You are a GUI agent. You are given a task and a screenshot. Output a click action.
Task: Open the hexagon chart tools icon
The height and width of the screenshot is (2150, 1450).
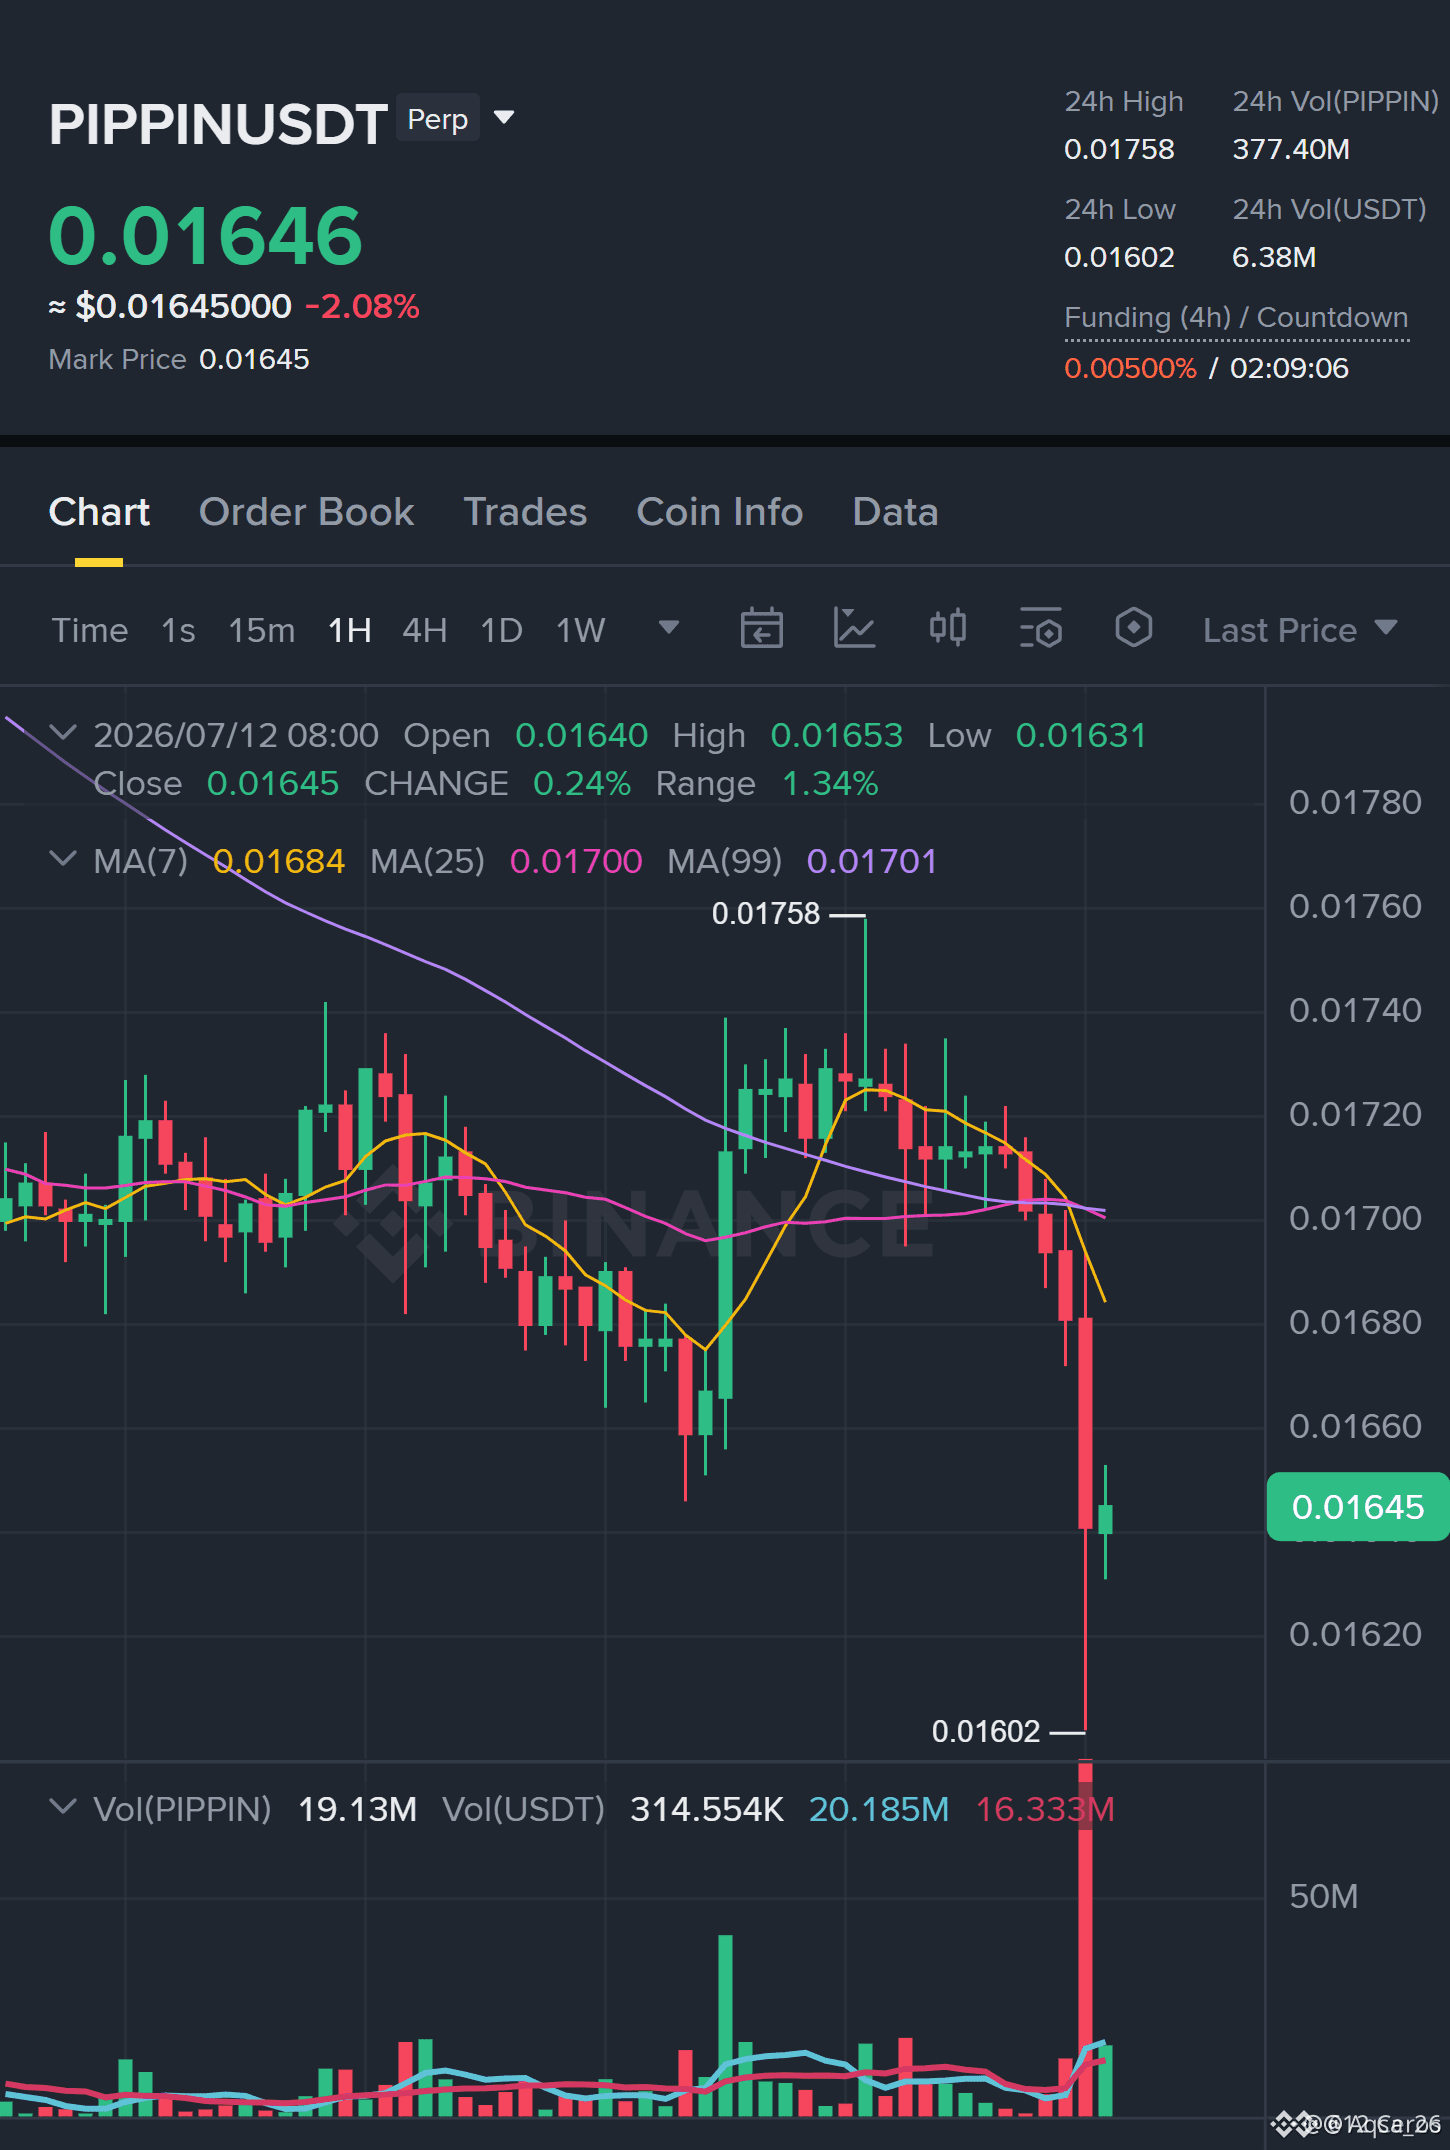[1134, 628]
